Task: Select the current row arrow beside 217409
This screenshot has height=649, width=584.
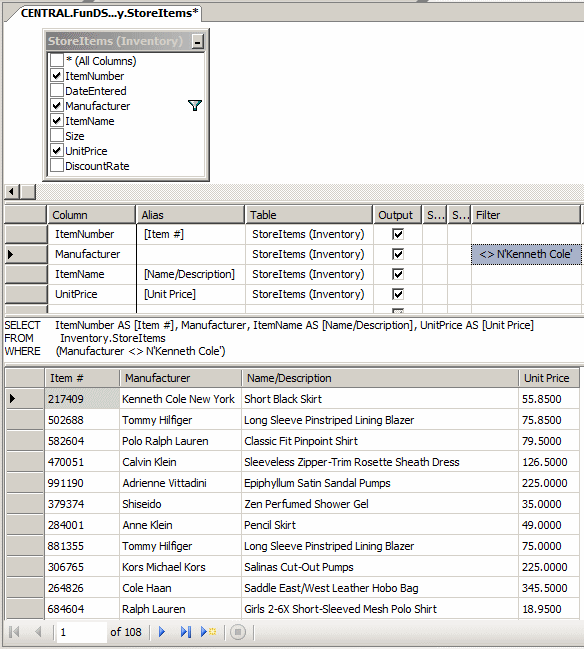Action: point(25,399)
